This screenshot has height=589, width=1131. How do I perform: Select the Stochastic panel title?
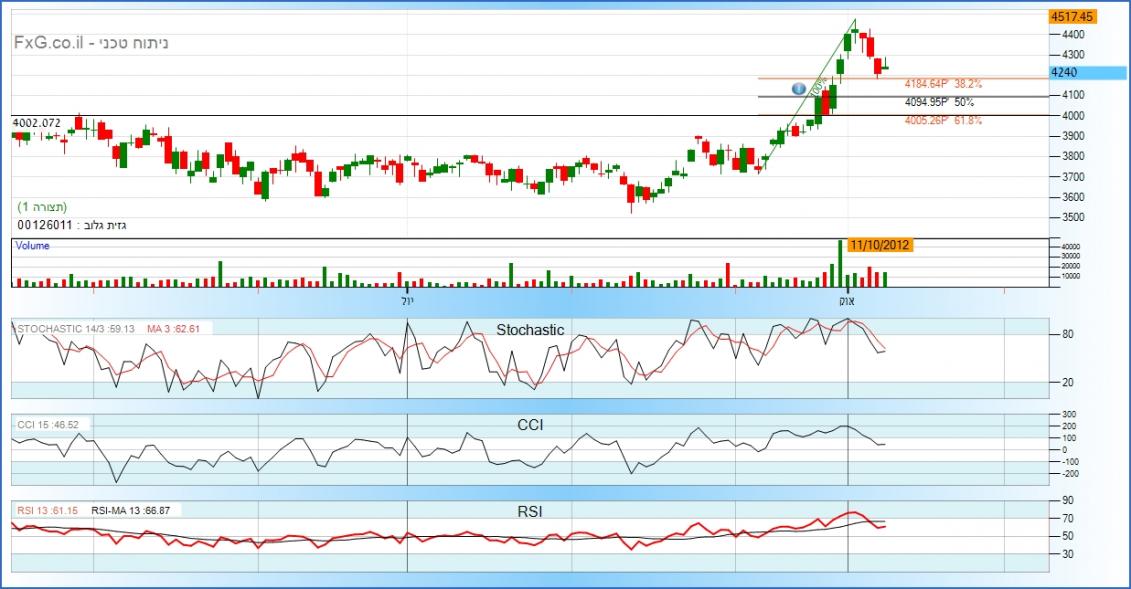pos(530,329)
